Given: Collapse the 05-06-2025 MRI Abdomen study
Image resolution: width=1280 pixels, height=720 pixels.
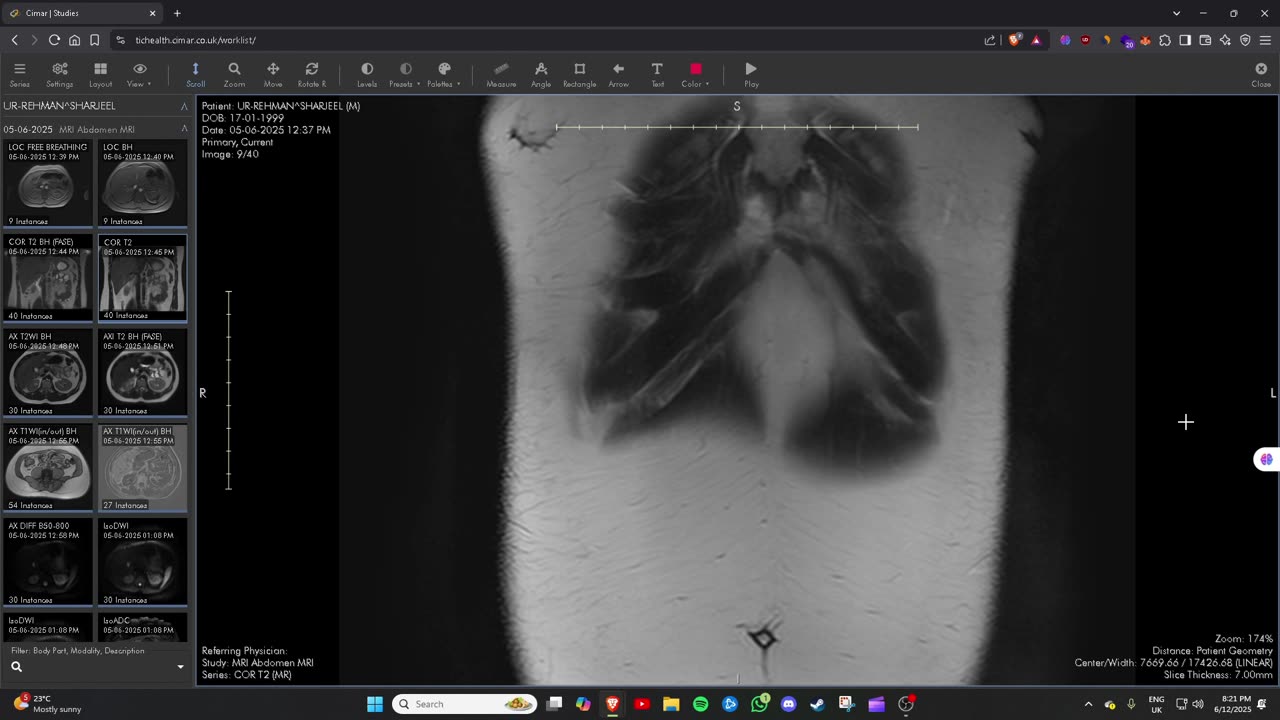Looking at the screenshot, I should tap(184, 129).
